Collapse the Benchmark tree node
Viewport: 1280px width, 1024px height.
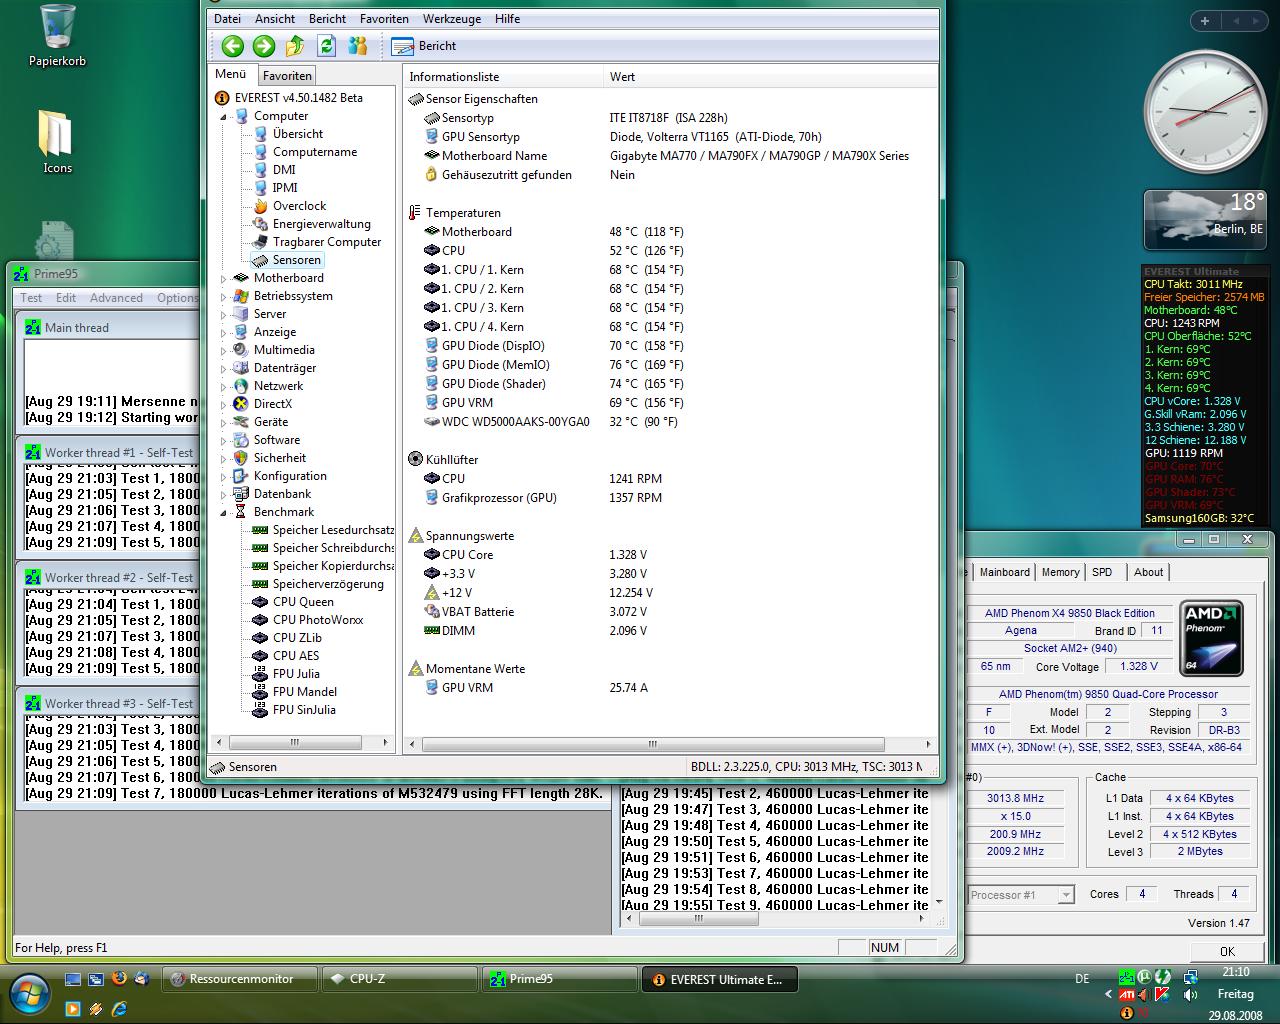[224, 512]
